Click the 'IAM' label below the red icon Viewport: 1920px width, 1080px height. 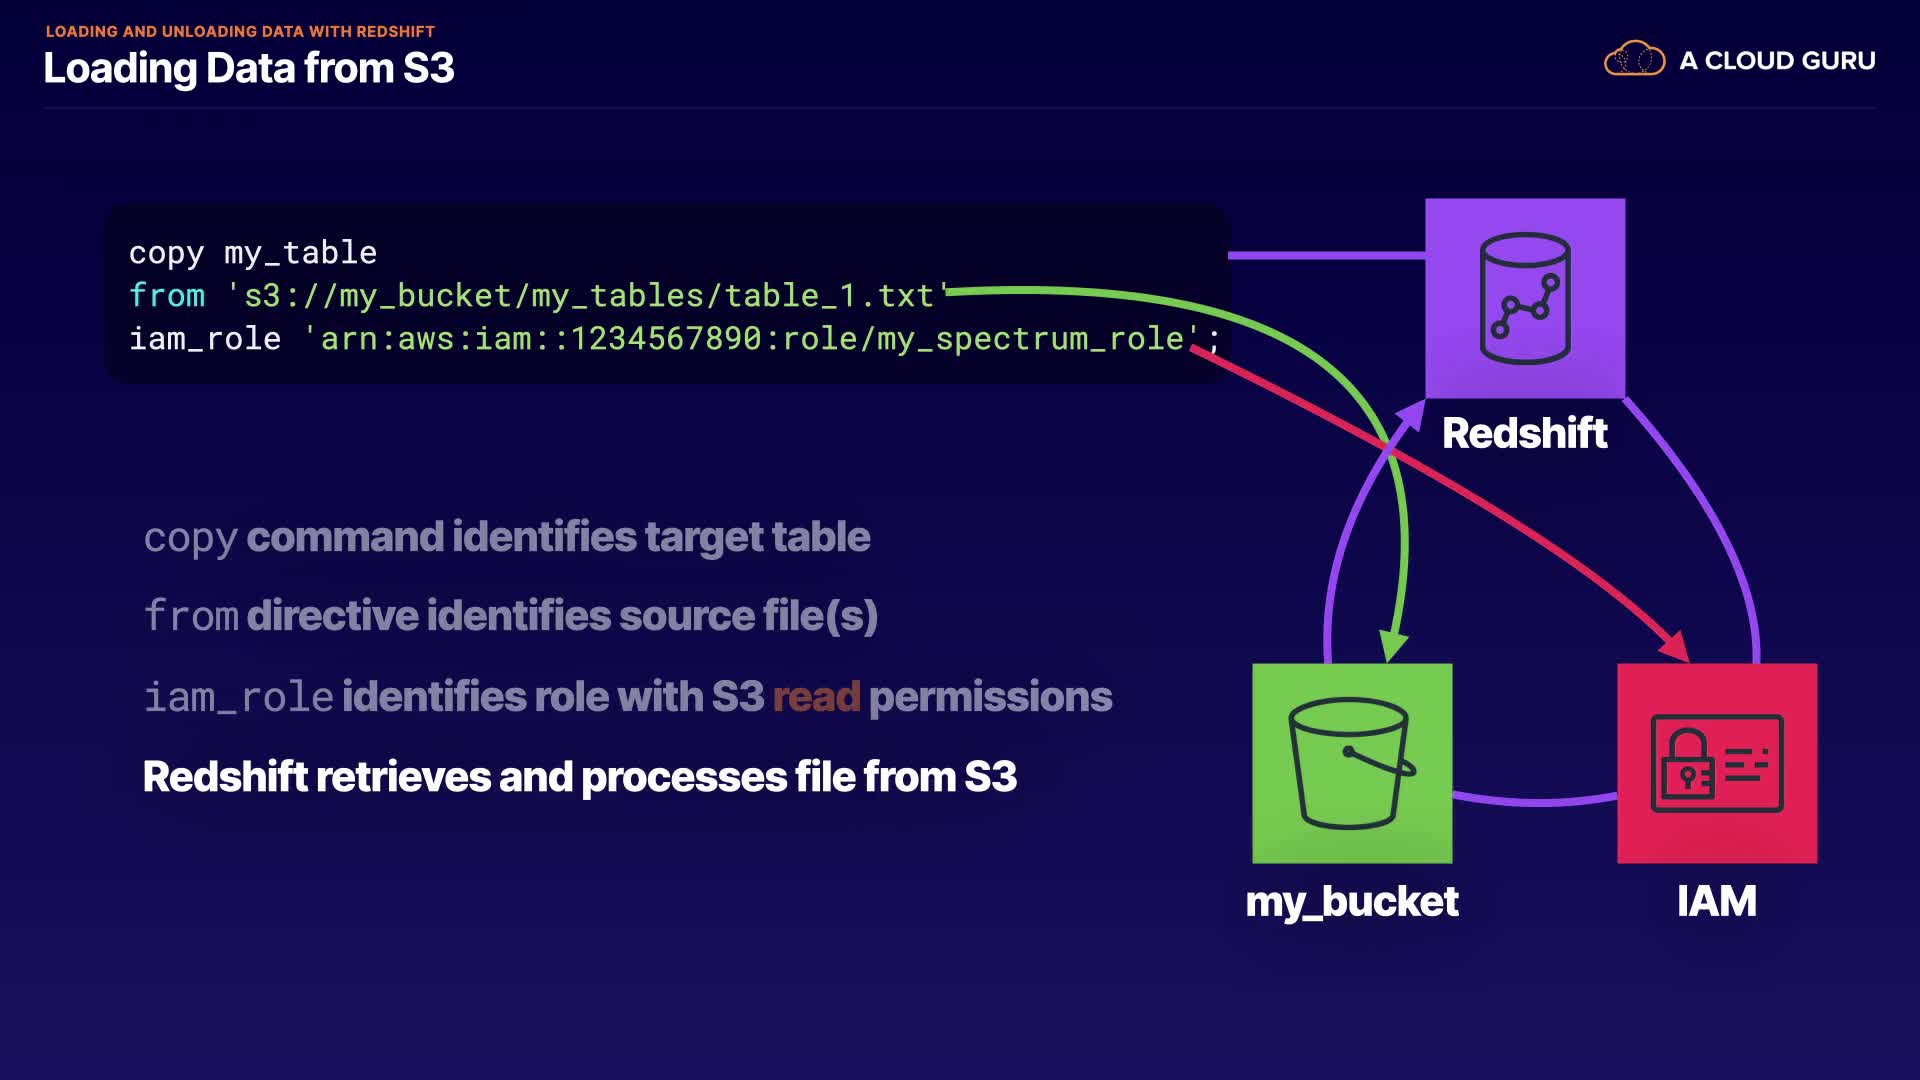click(1716, 901)
